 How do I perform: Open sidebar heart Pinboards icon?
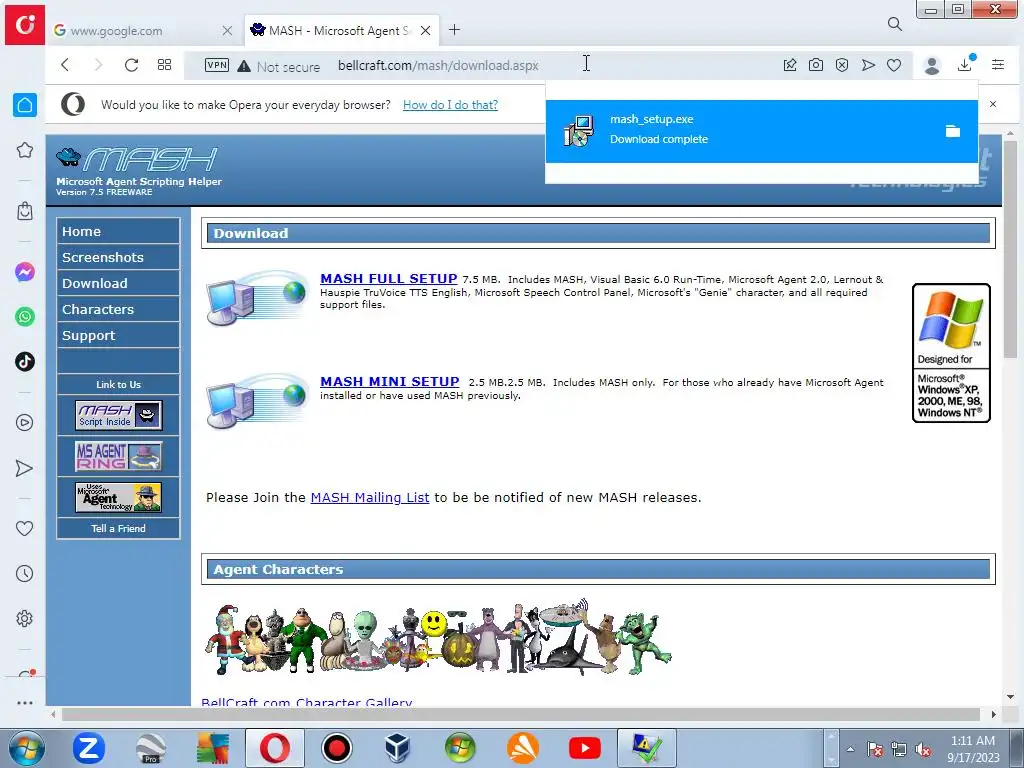(x=24, y=528)
